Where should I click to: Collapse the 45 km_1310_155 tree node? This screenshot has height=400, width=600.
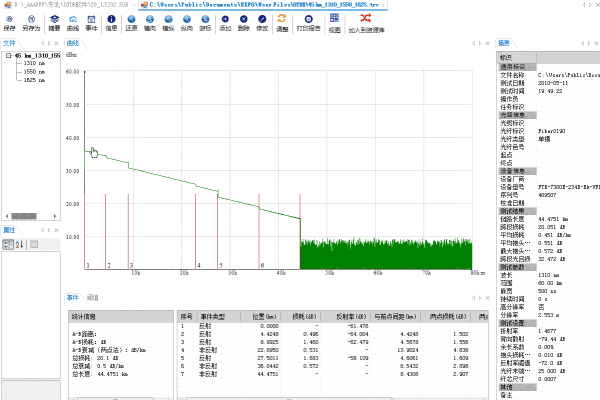click(x=9, y=55)
